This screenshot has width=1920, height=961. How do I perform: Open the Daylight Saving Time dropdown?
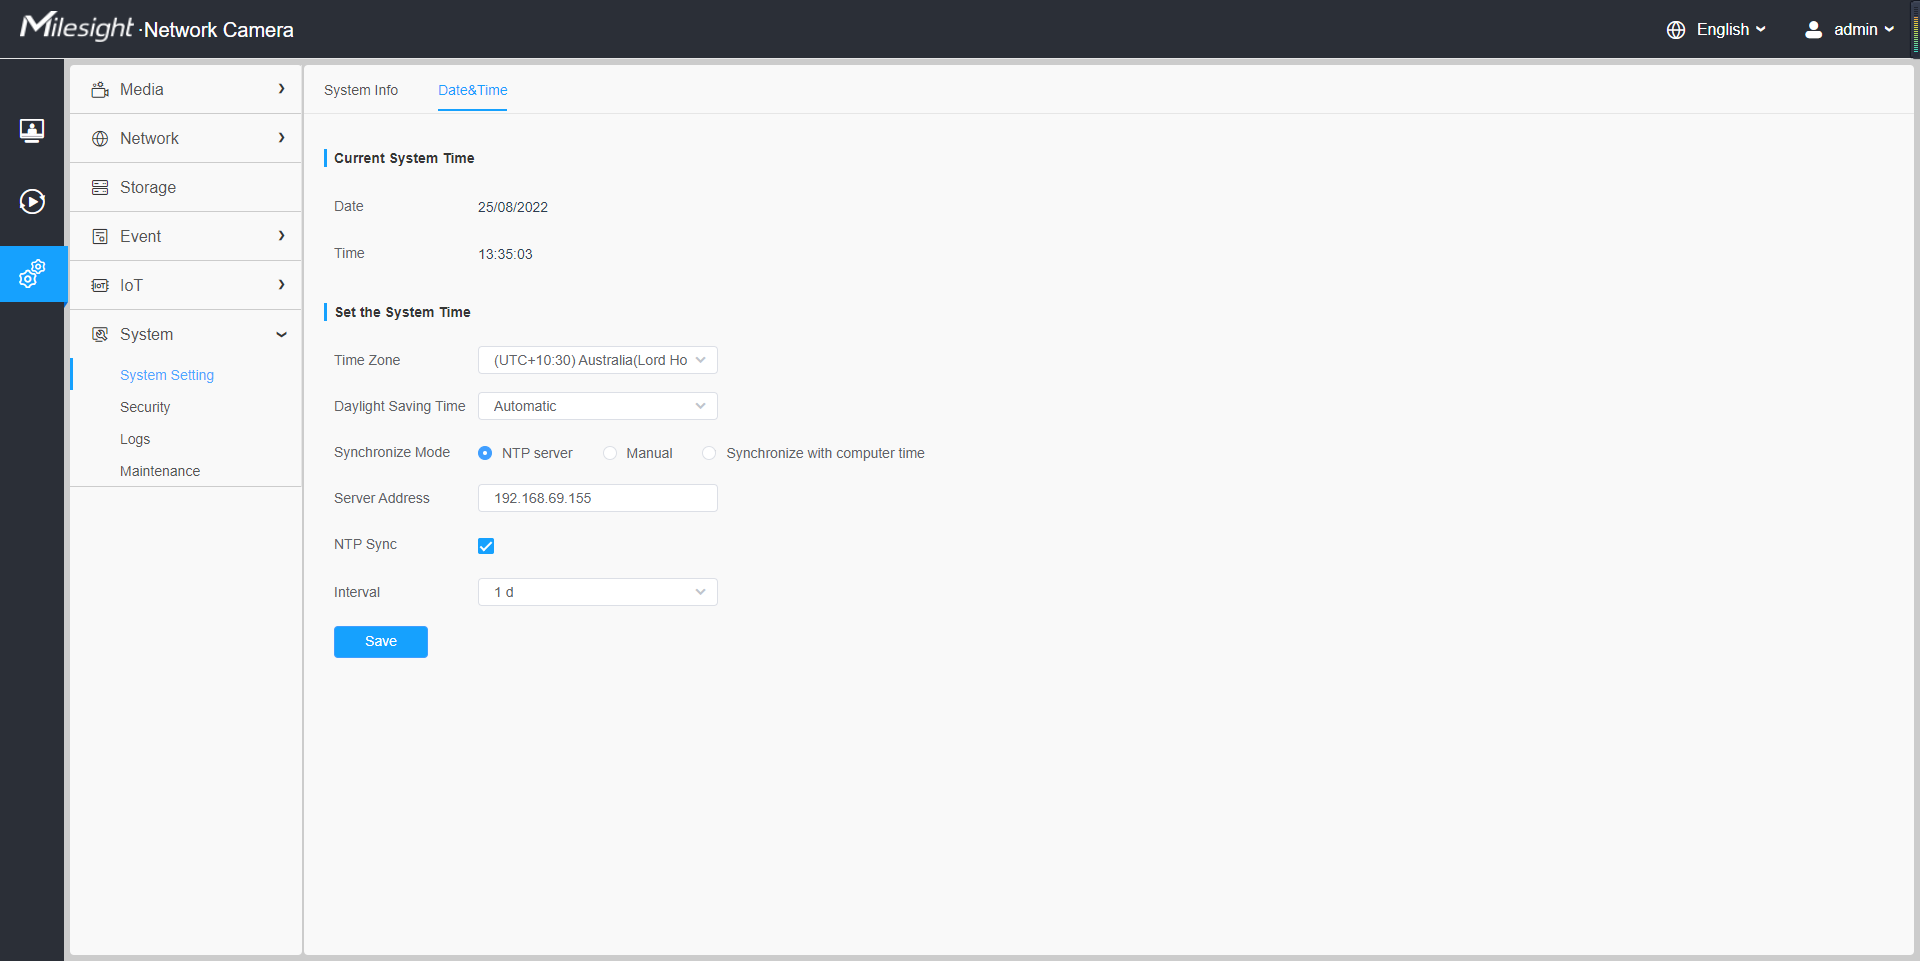pos(598,406)
